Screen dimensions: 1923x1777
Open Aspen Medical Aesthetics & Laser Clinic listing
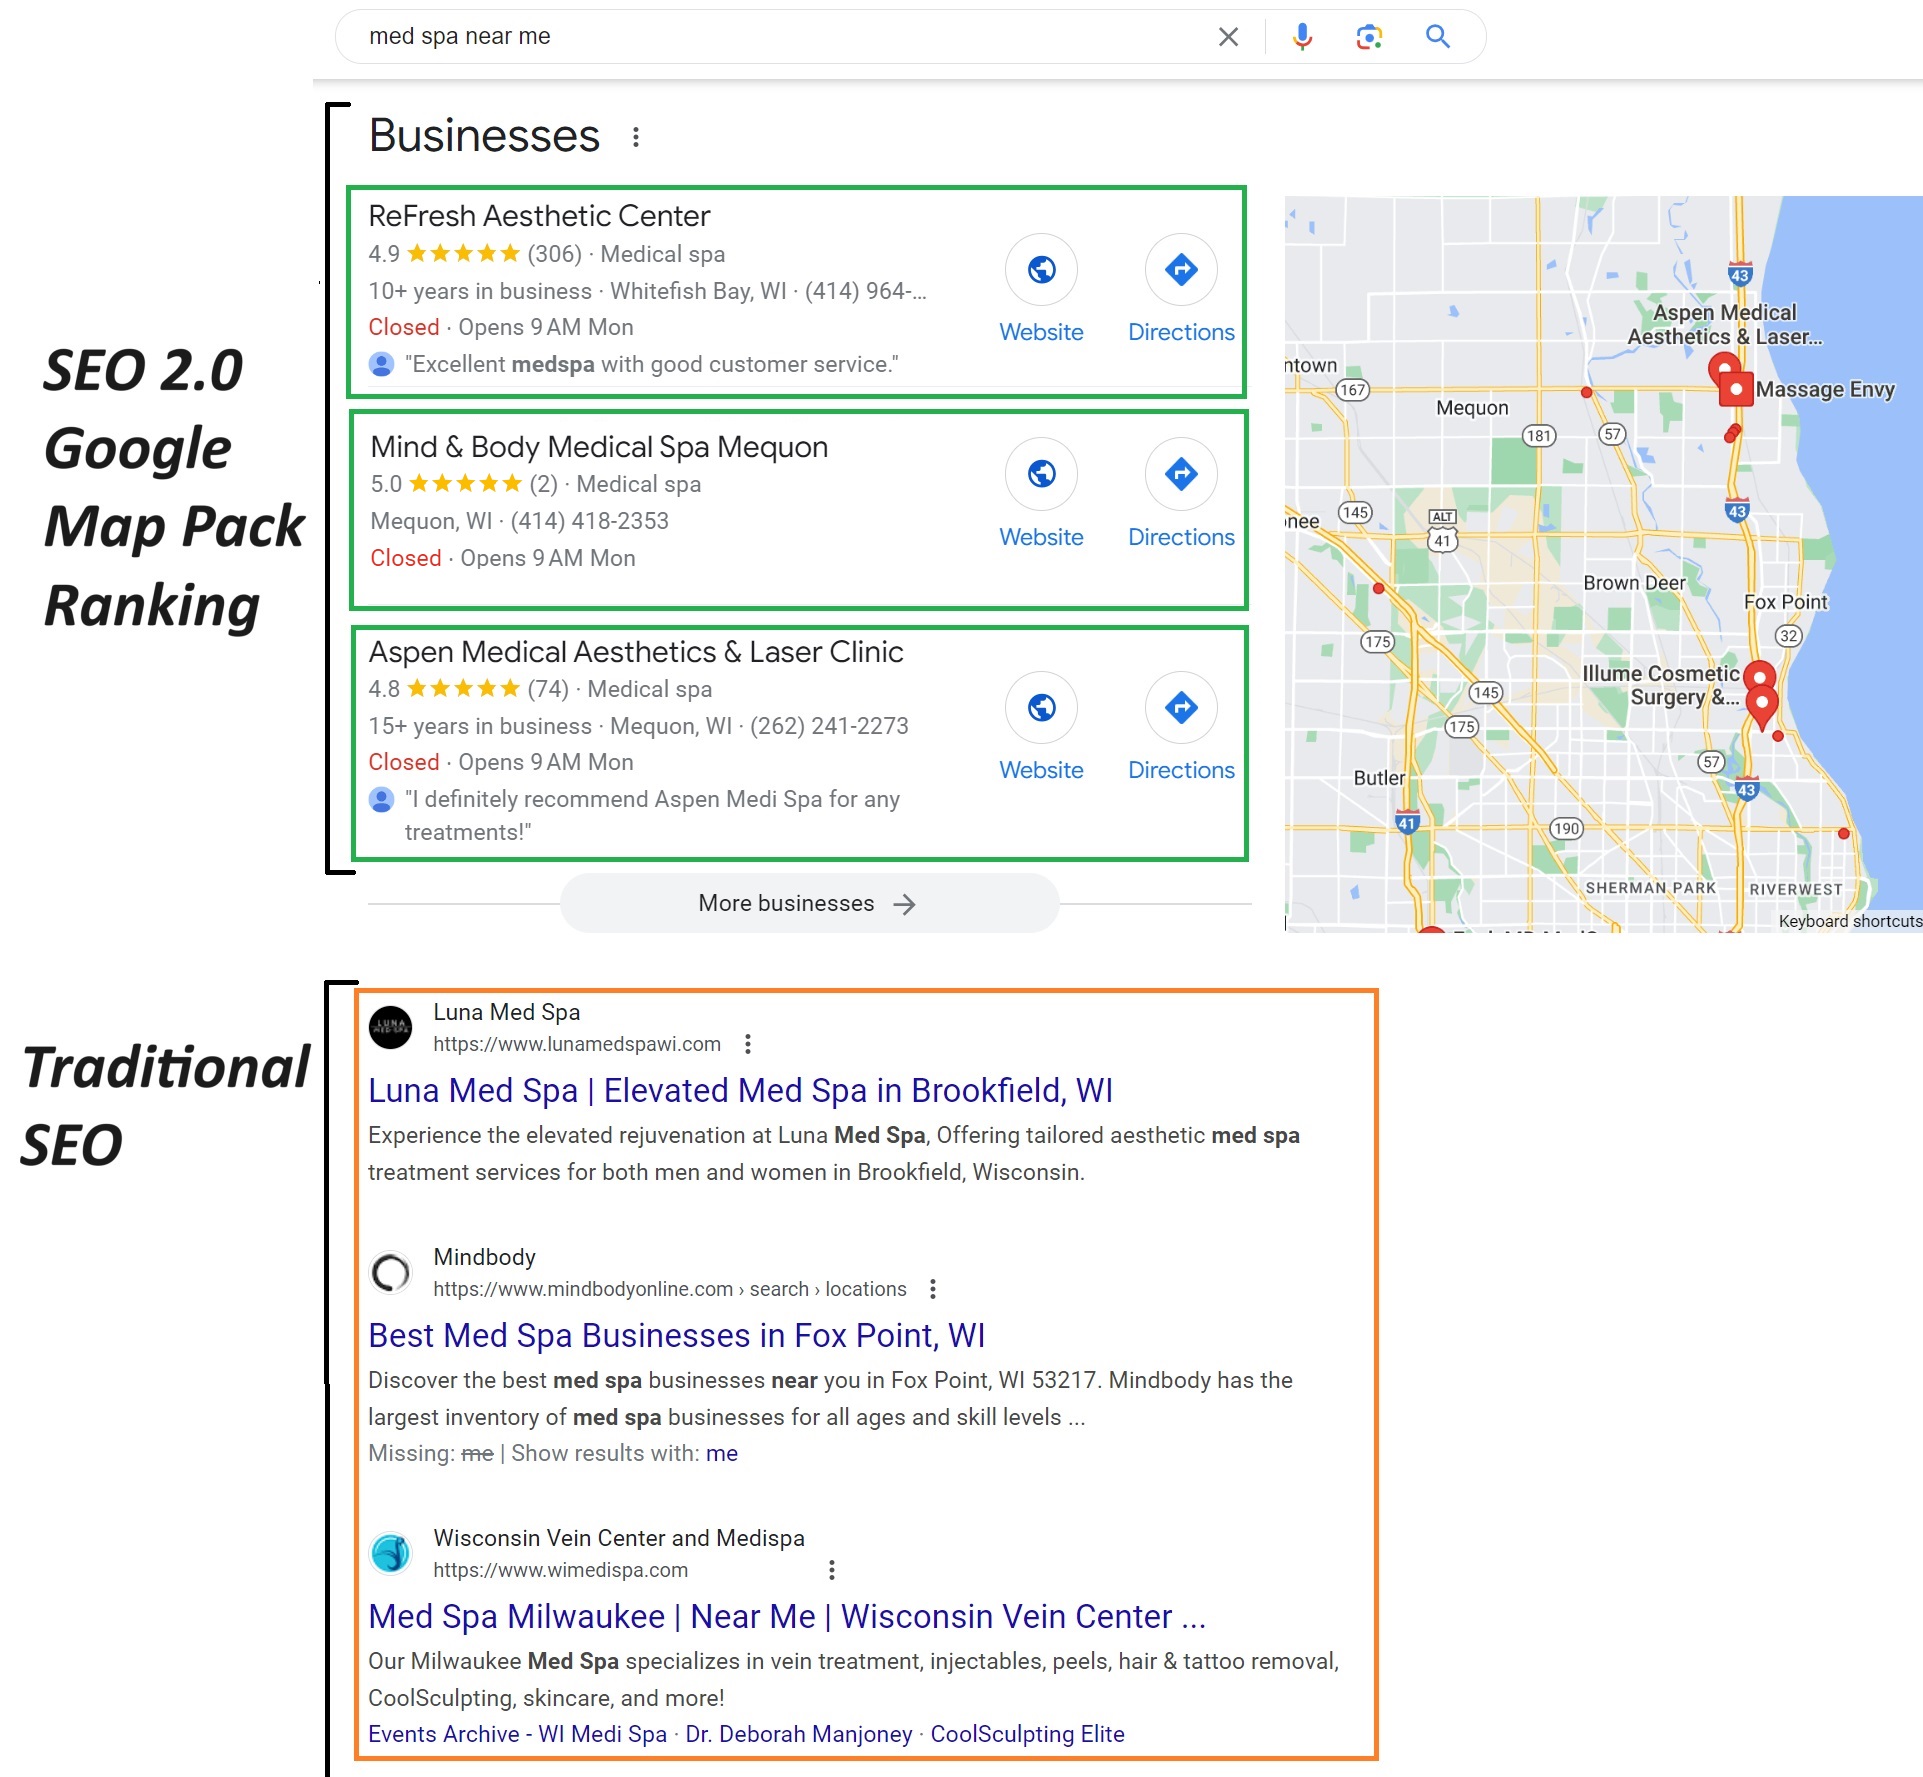[x=636, y=652]
